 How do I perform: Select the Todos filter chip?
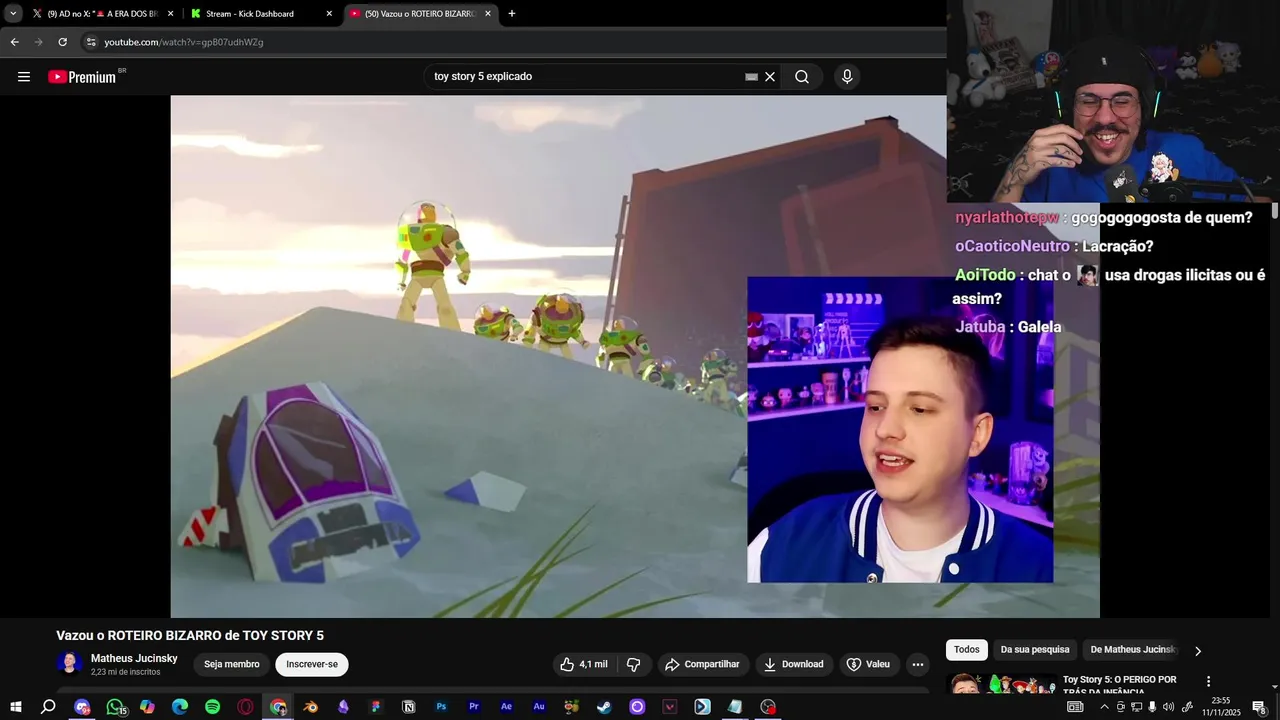pos(967,650)
